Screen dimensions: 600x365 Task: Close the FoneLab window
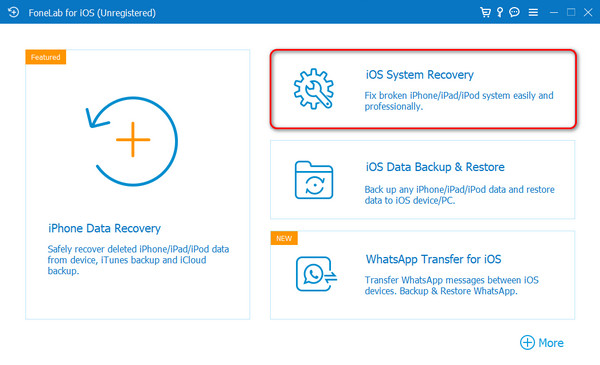(588, 12)
